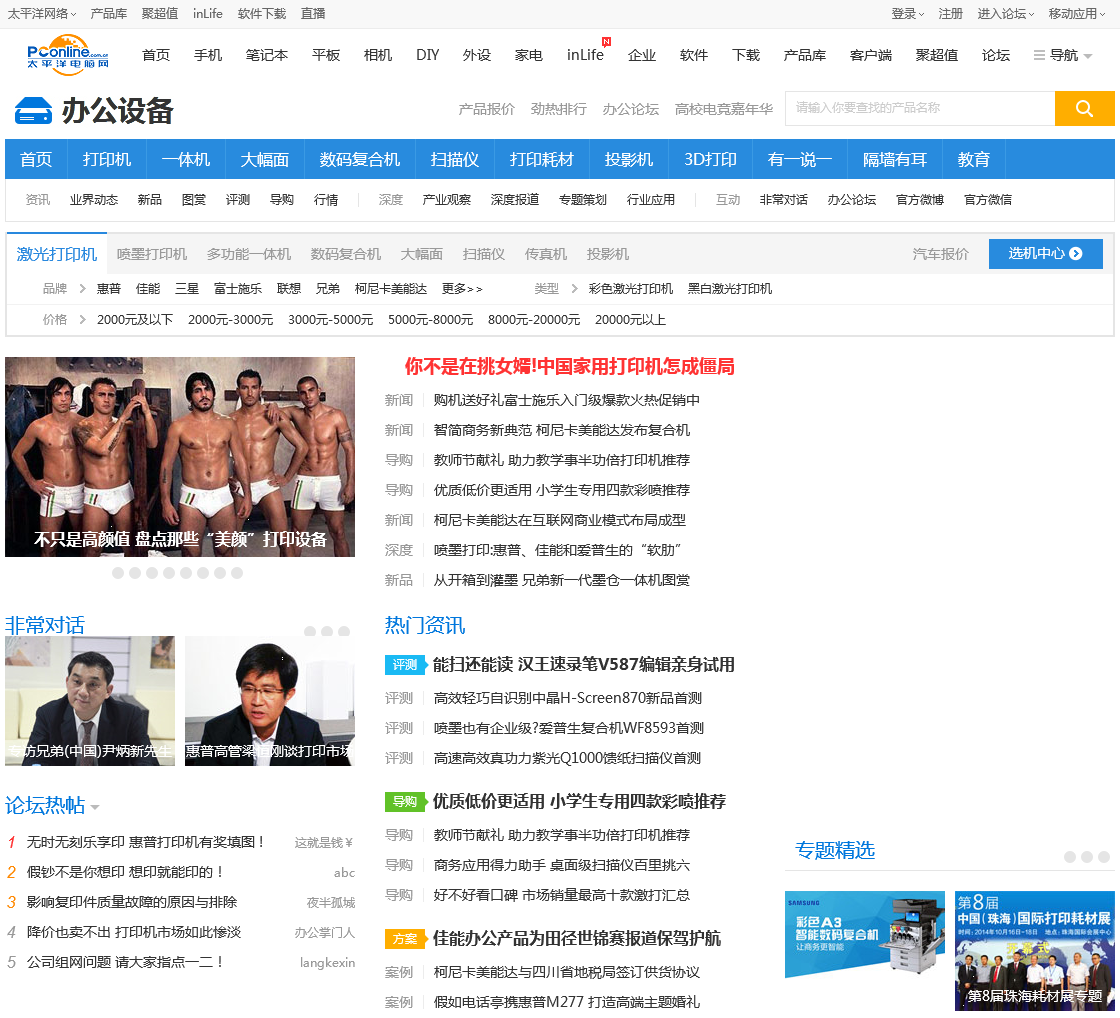Open article 喷墨打印:惠普、佳能和爱普生的"软肋"
The image size is (1120, 1018).
(x=557, y=550)
